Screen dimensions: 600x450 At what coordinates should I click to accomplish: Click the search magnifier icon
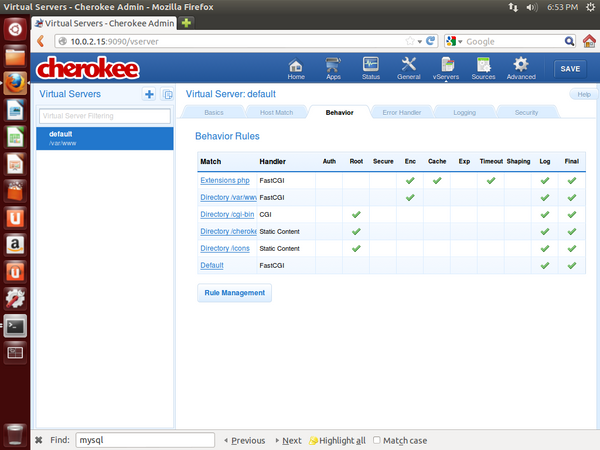[569, 41]
